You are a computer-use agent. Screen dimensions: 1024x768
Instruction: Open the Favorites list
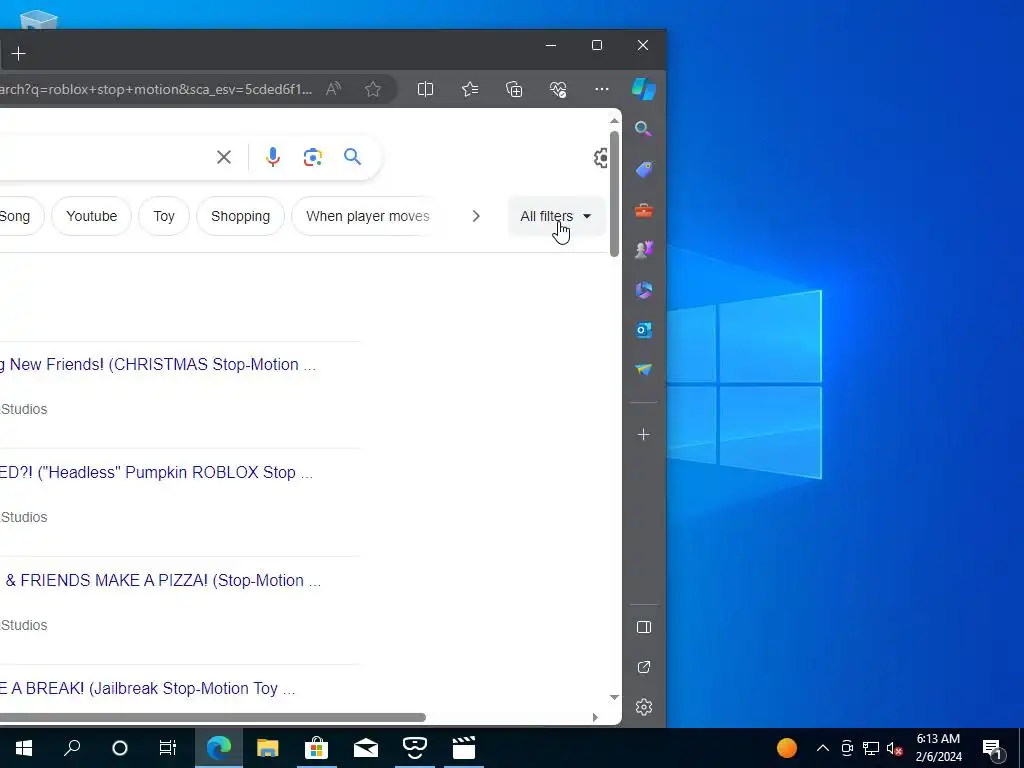[x=470, y=89]
